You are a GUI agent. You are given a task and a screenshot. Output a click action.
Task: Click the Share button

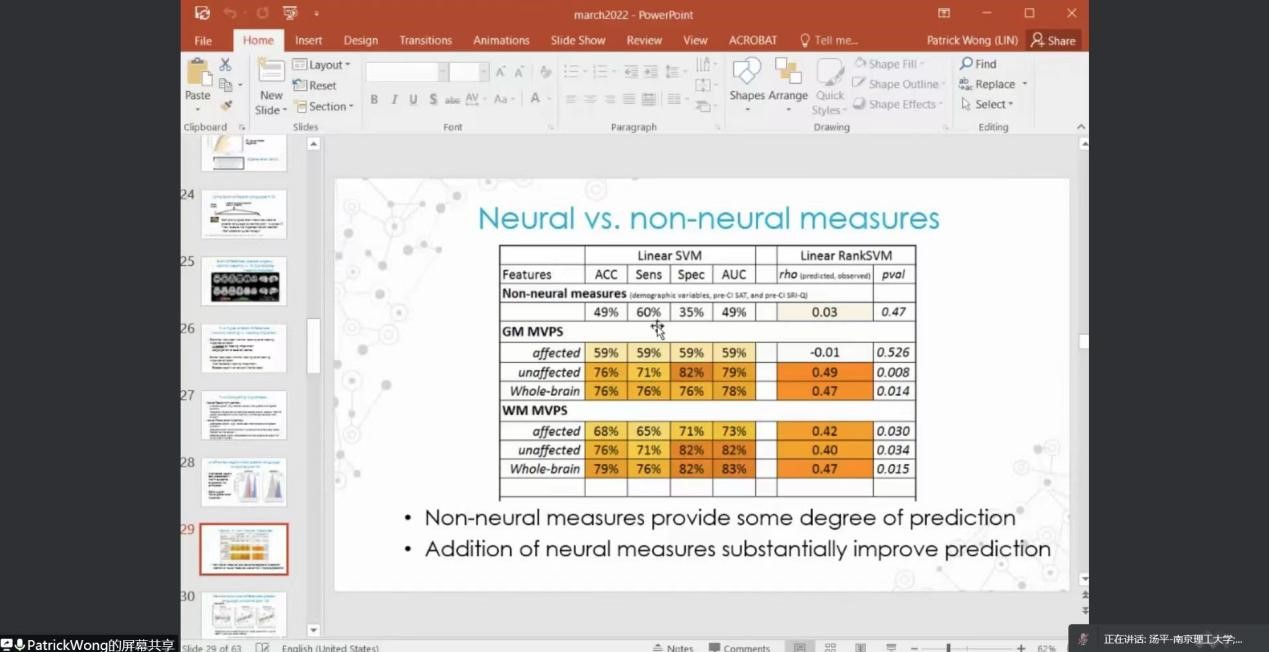(1054, 41)
